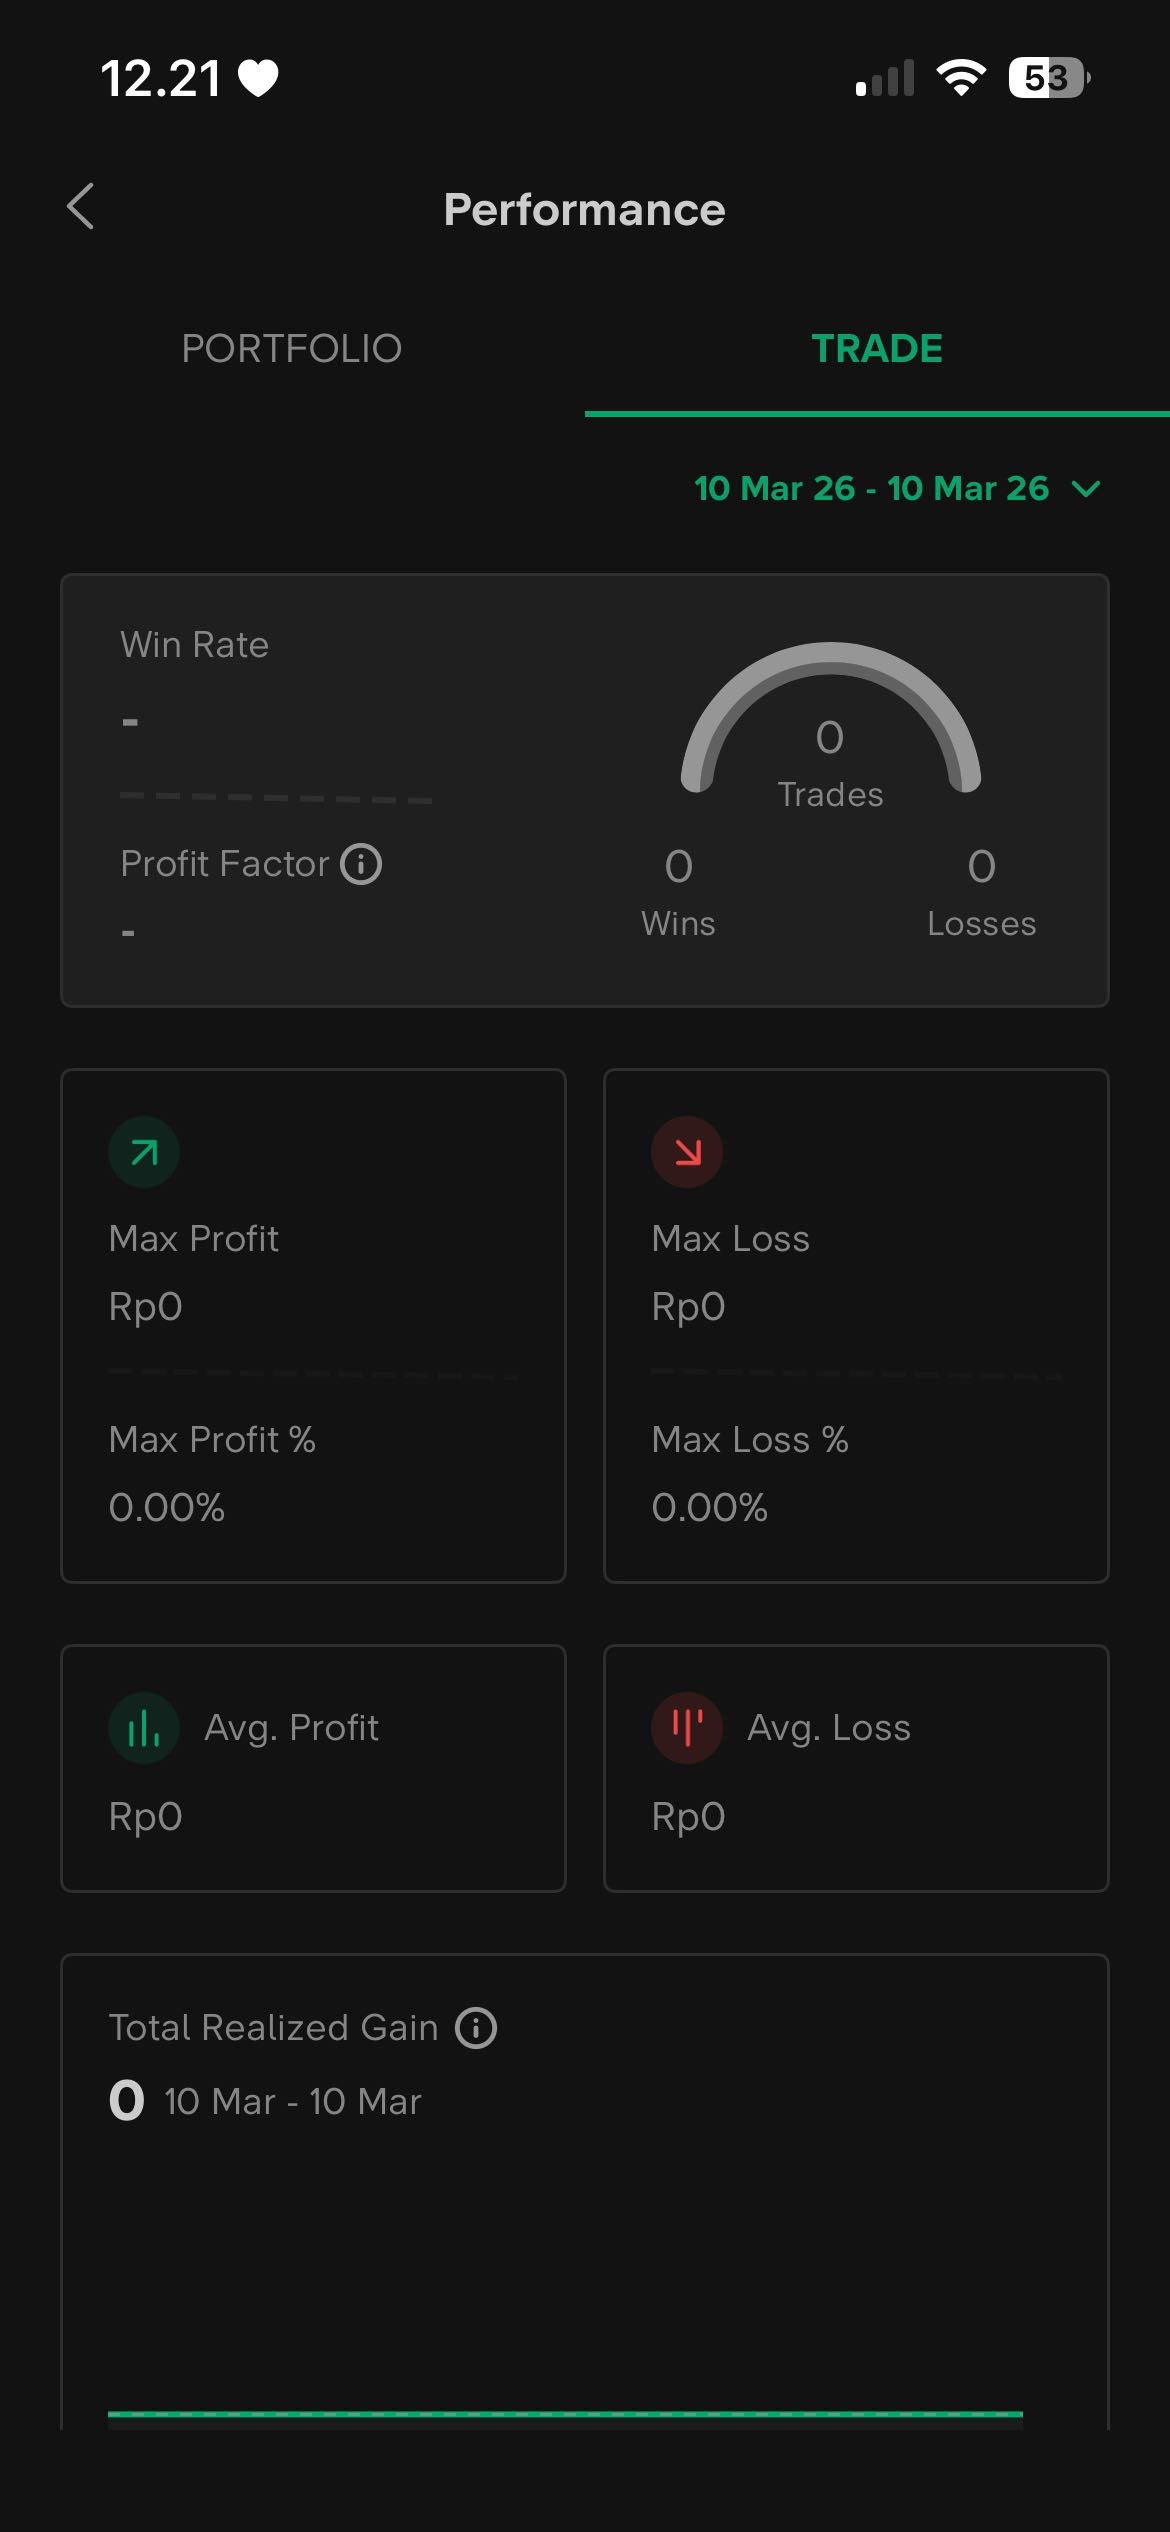
Task: Tap the battery indicator in status bar
Action: coord(1048,78)
